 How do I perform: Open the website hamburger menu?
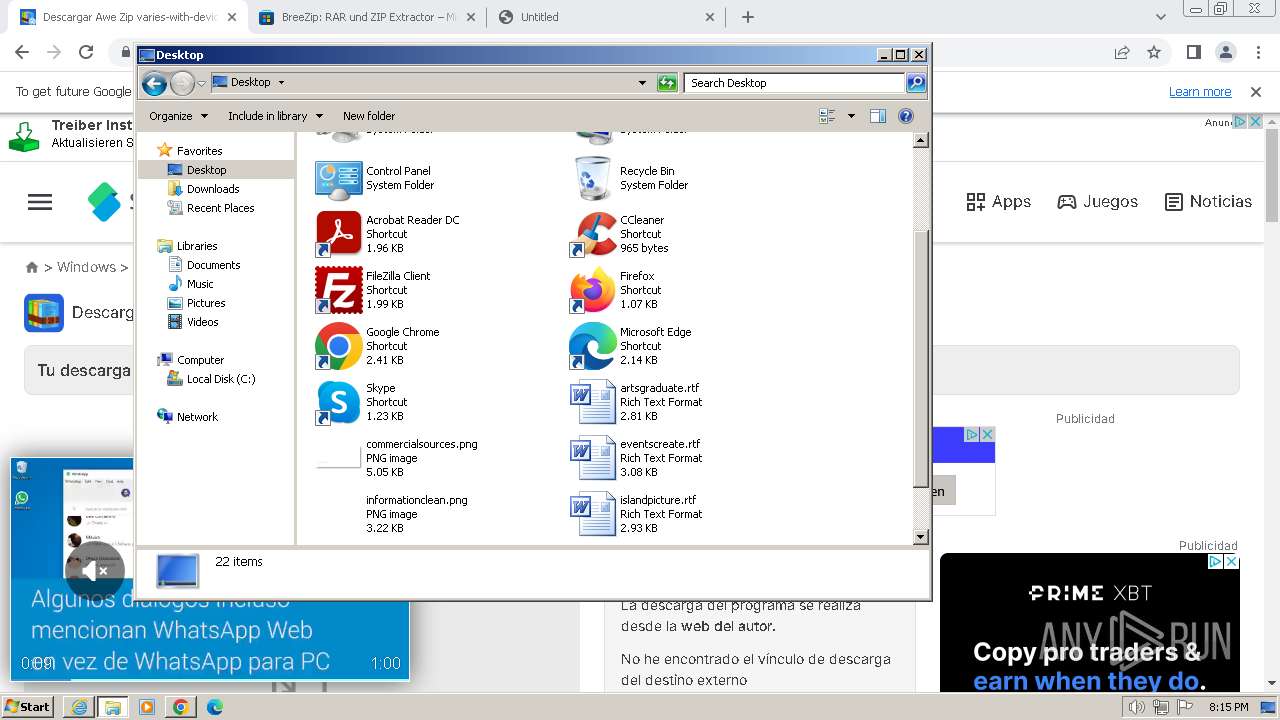coord(40,202)
